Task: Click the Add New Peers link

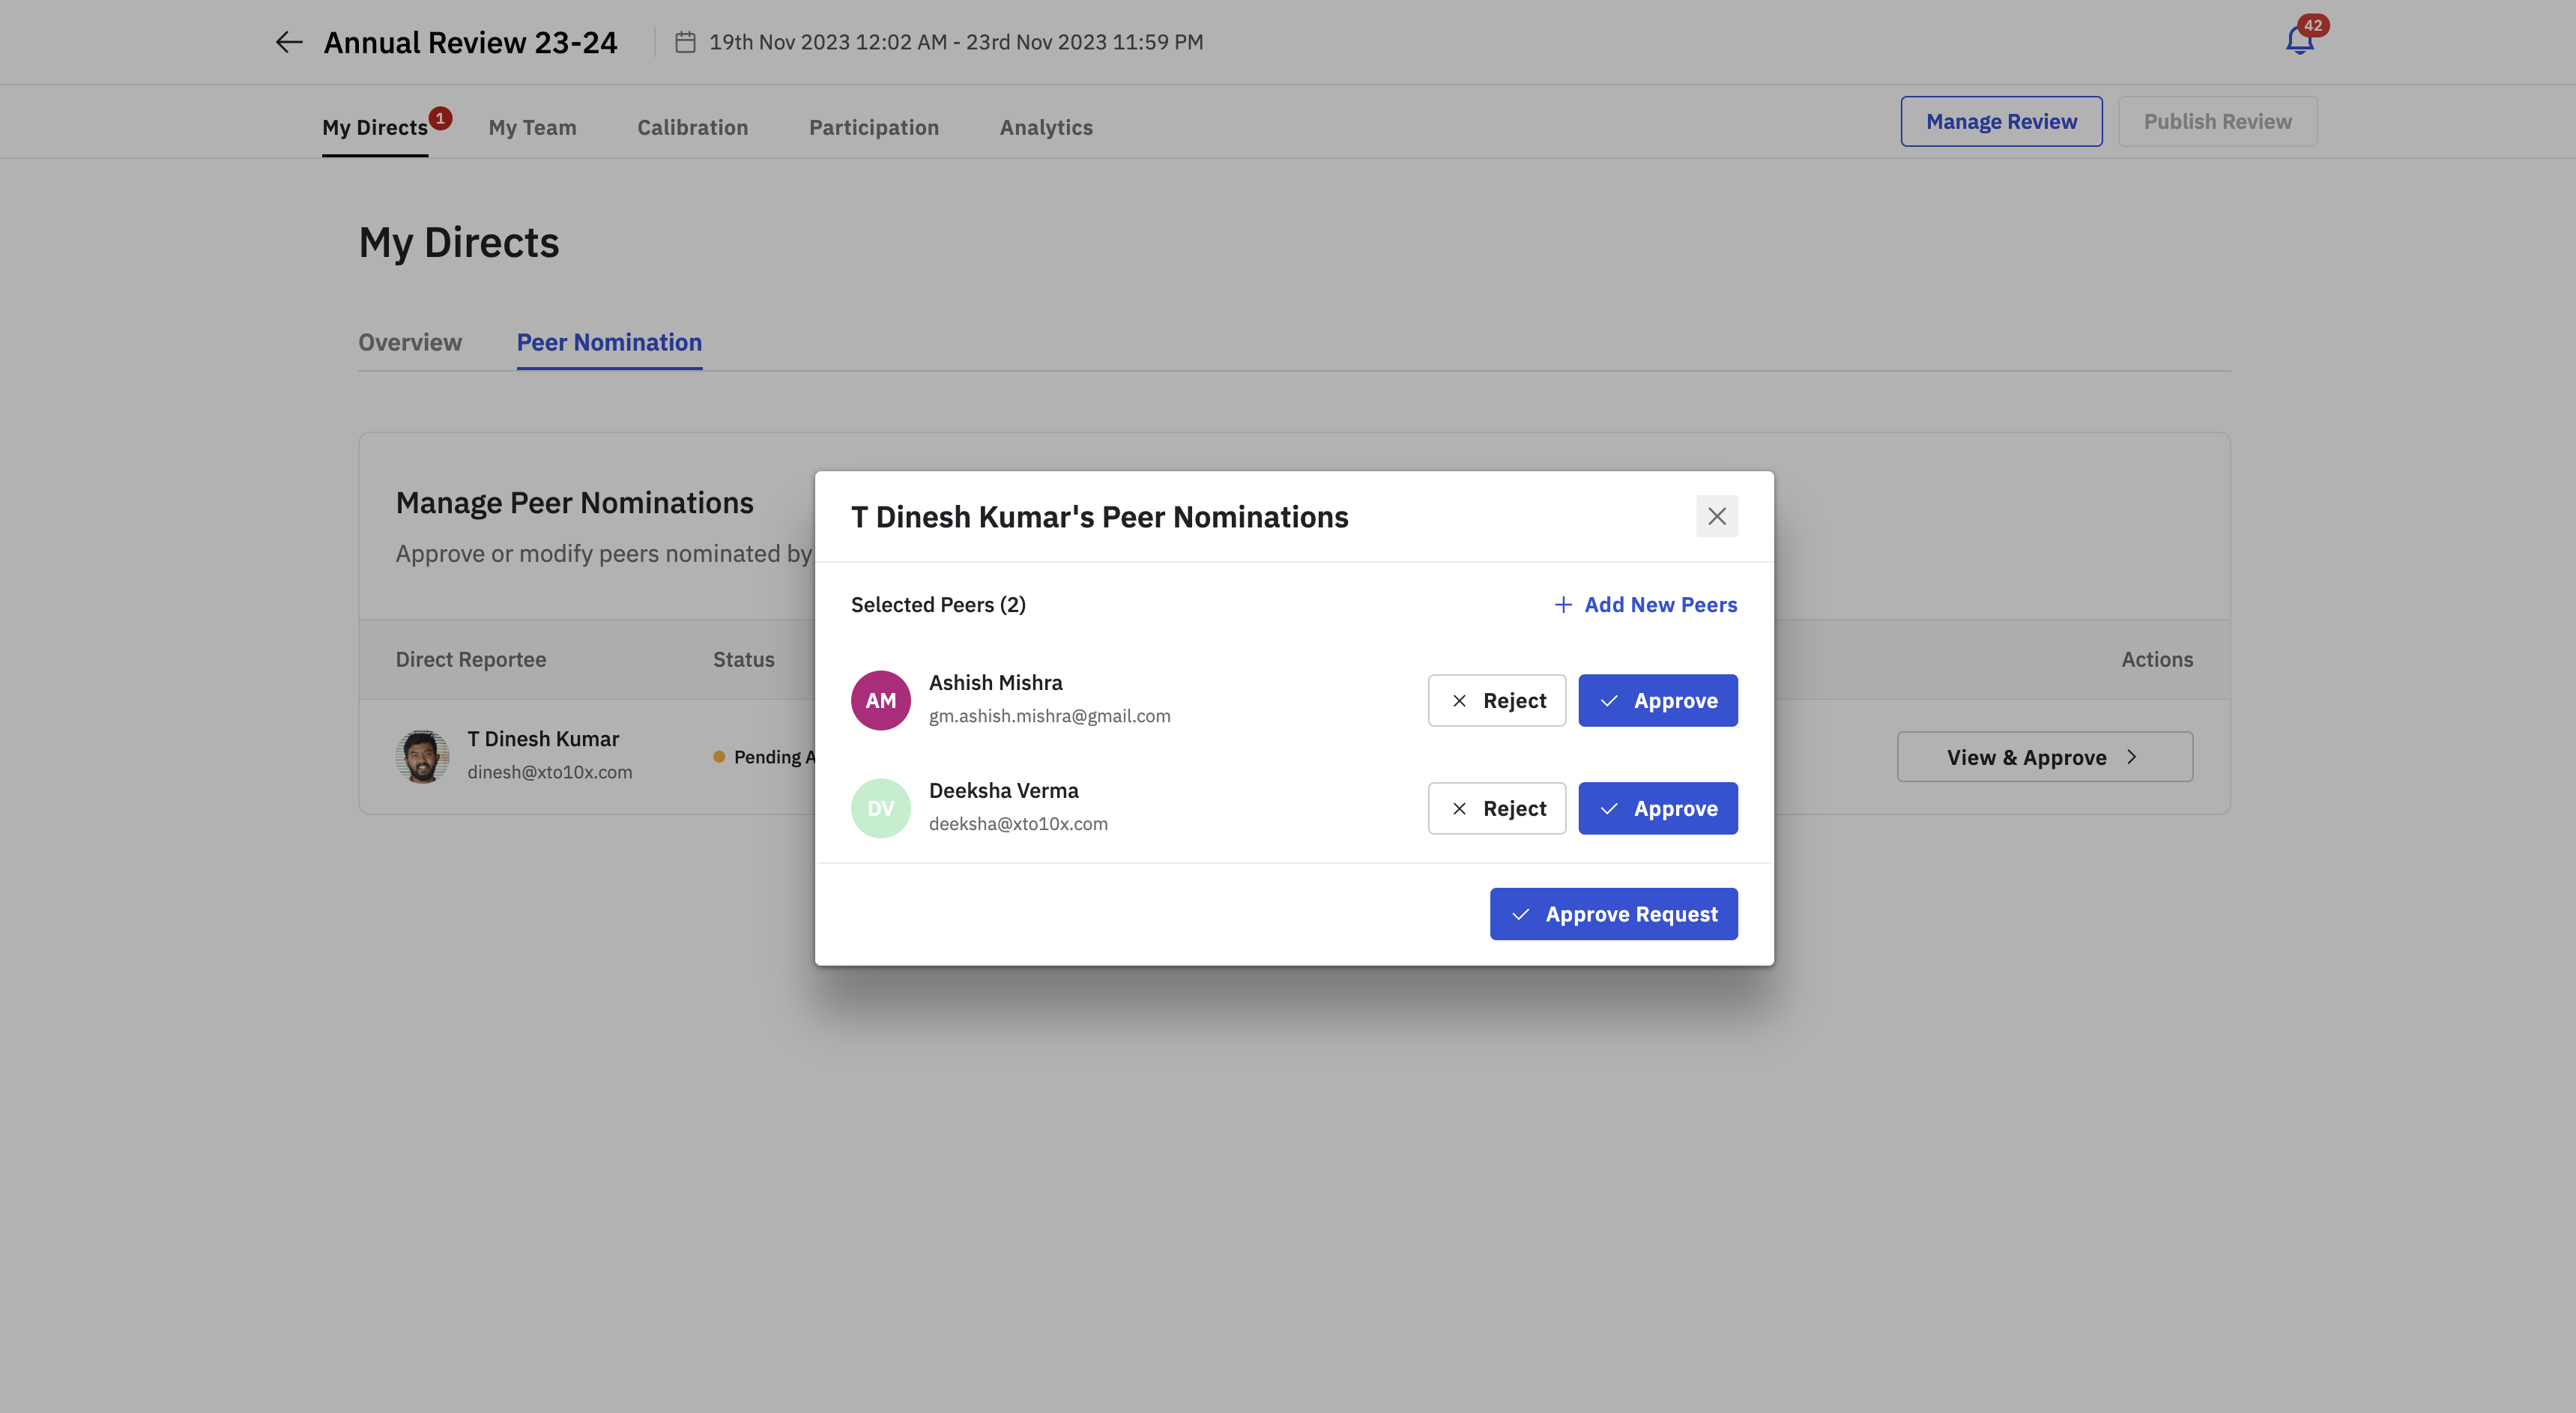Action: (1660, 604)
